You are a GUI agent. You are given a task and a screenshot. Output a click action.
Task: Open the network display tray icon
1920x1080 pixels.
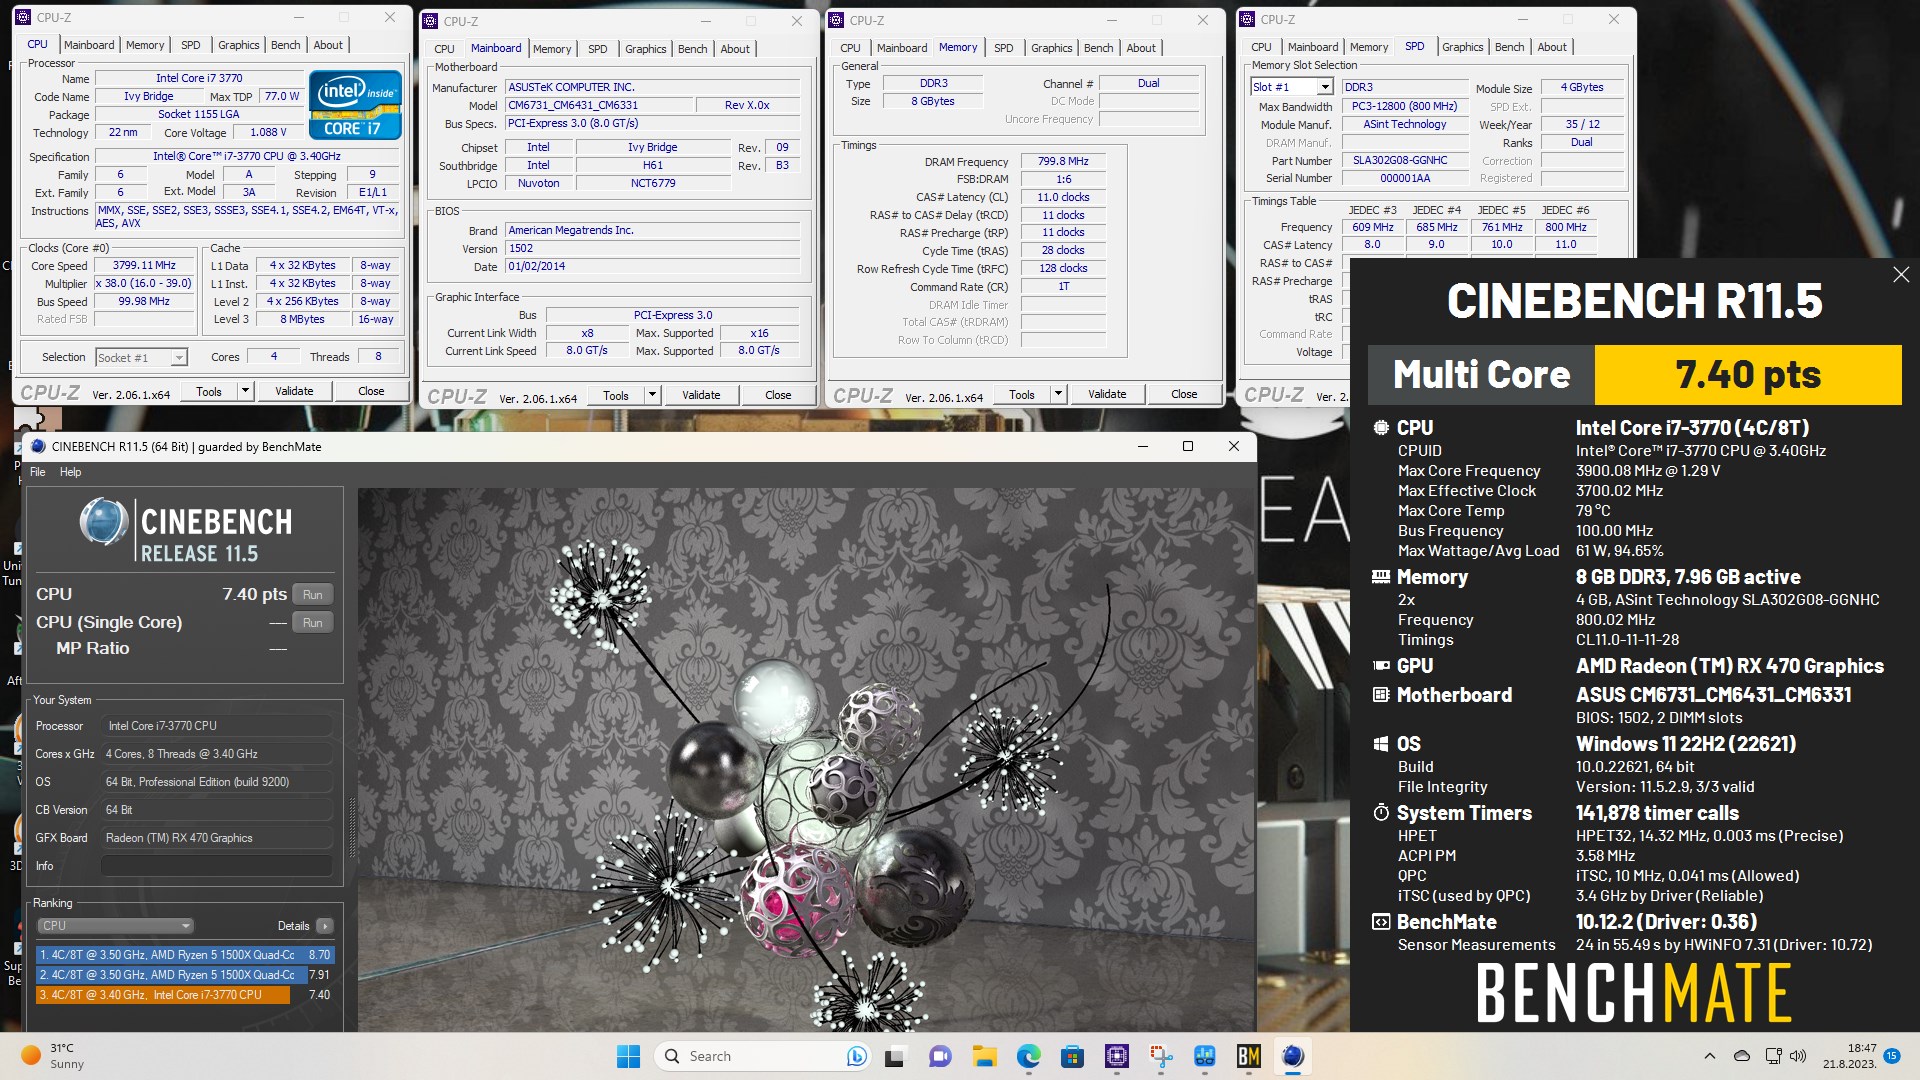[x=1773, y=1056]
